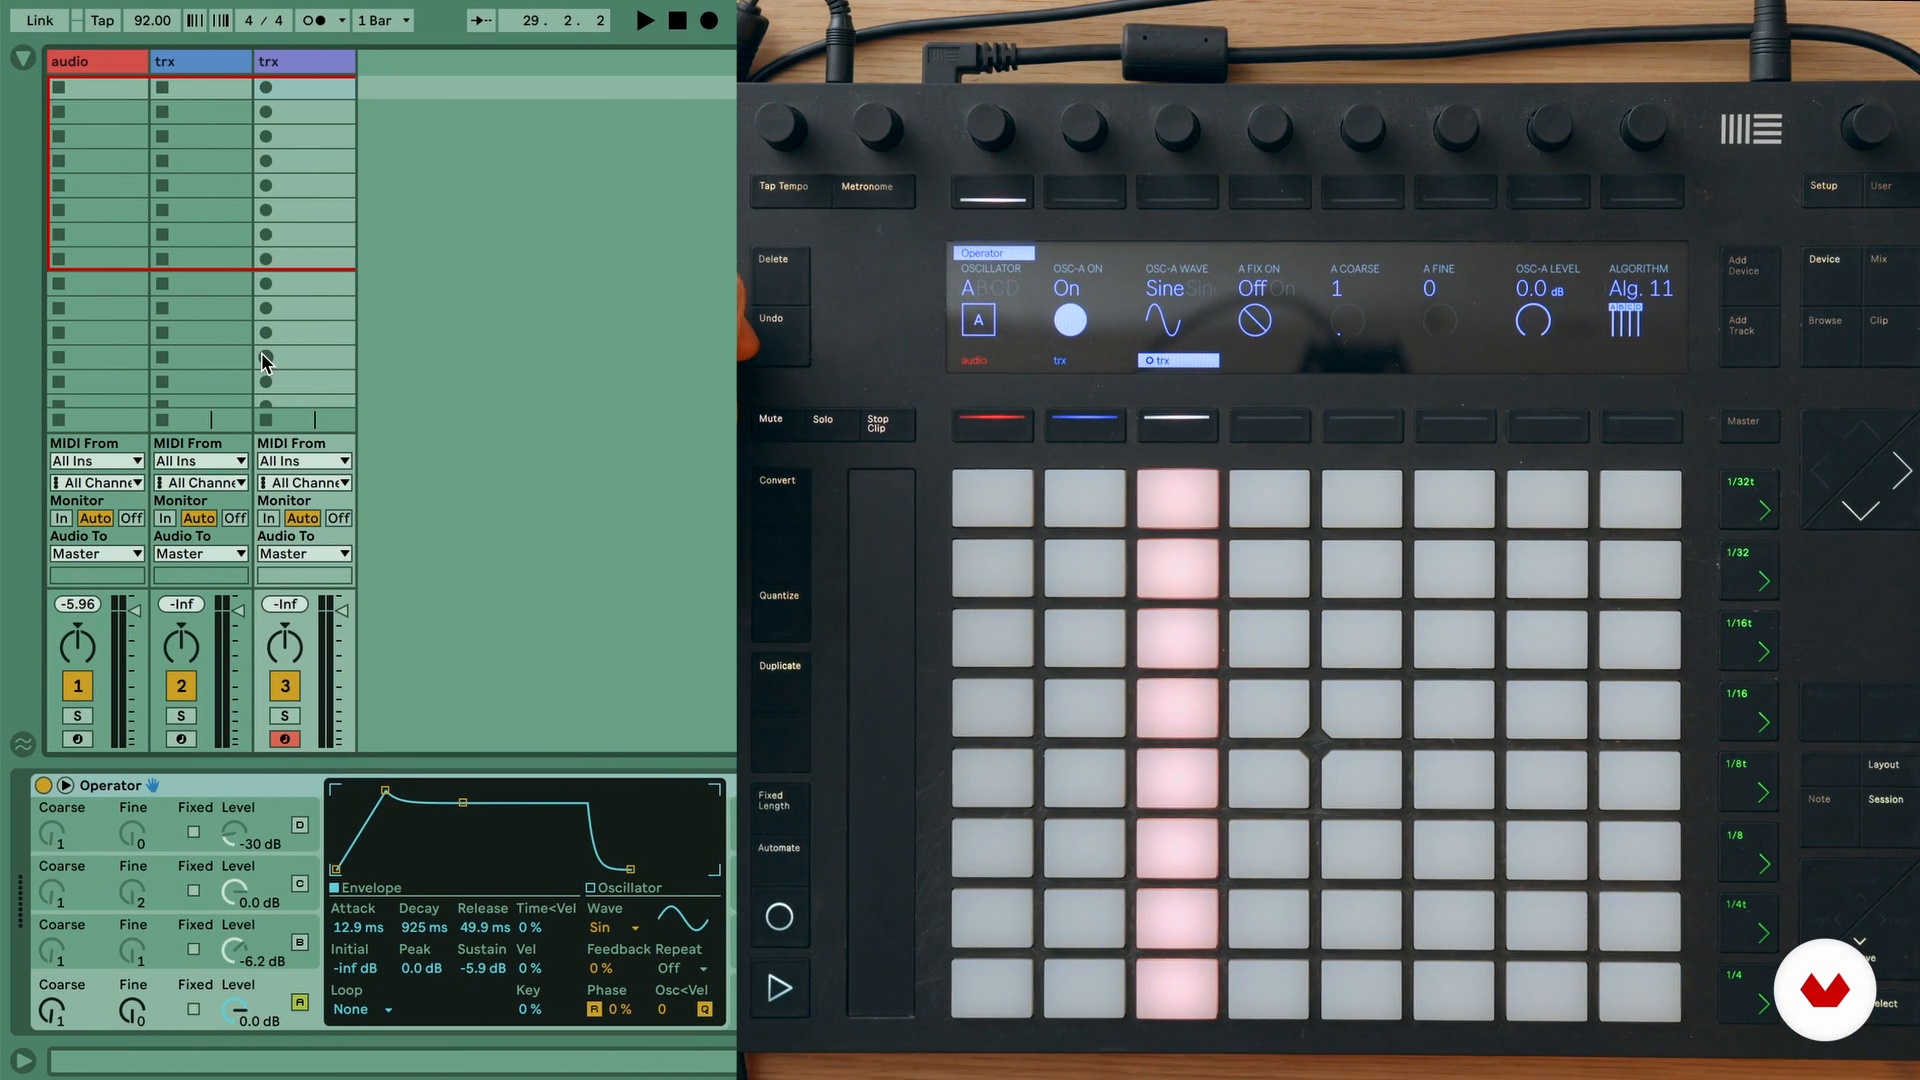The height and width of the screenshot is (1080, 1920).
Task: Switch to Envelope tab in Operator display
Action: (x=365, y=888)
